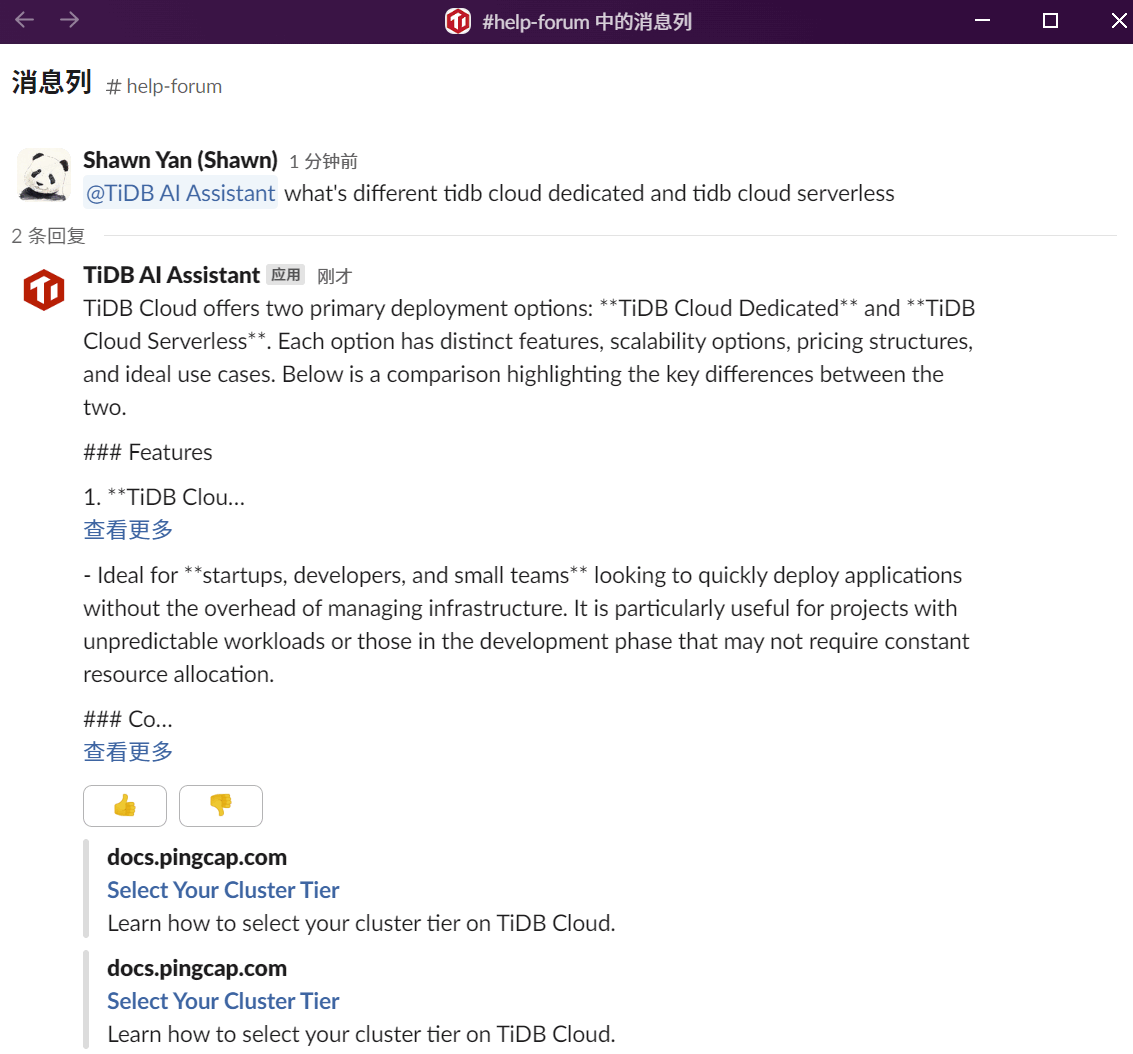Click the TiDB logo in title bar
The width and height of the screenshot is (1133, 1054).
(x=458, y=21)
